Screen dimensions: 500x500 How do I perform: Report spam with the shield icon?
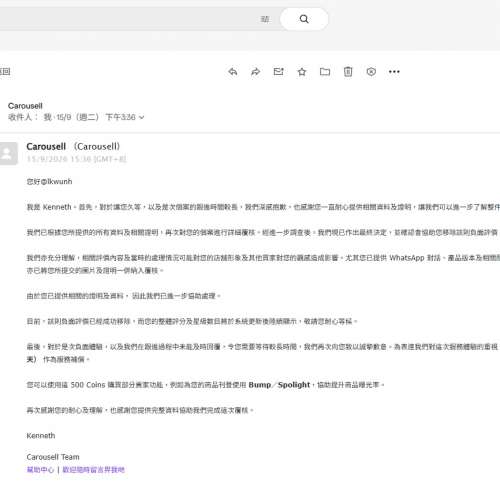371,72
